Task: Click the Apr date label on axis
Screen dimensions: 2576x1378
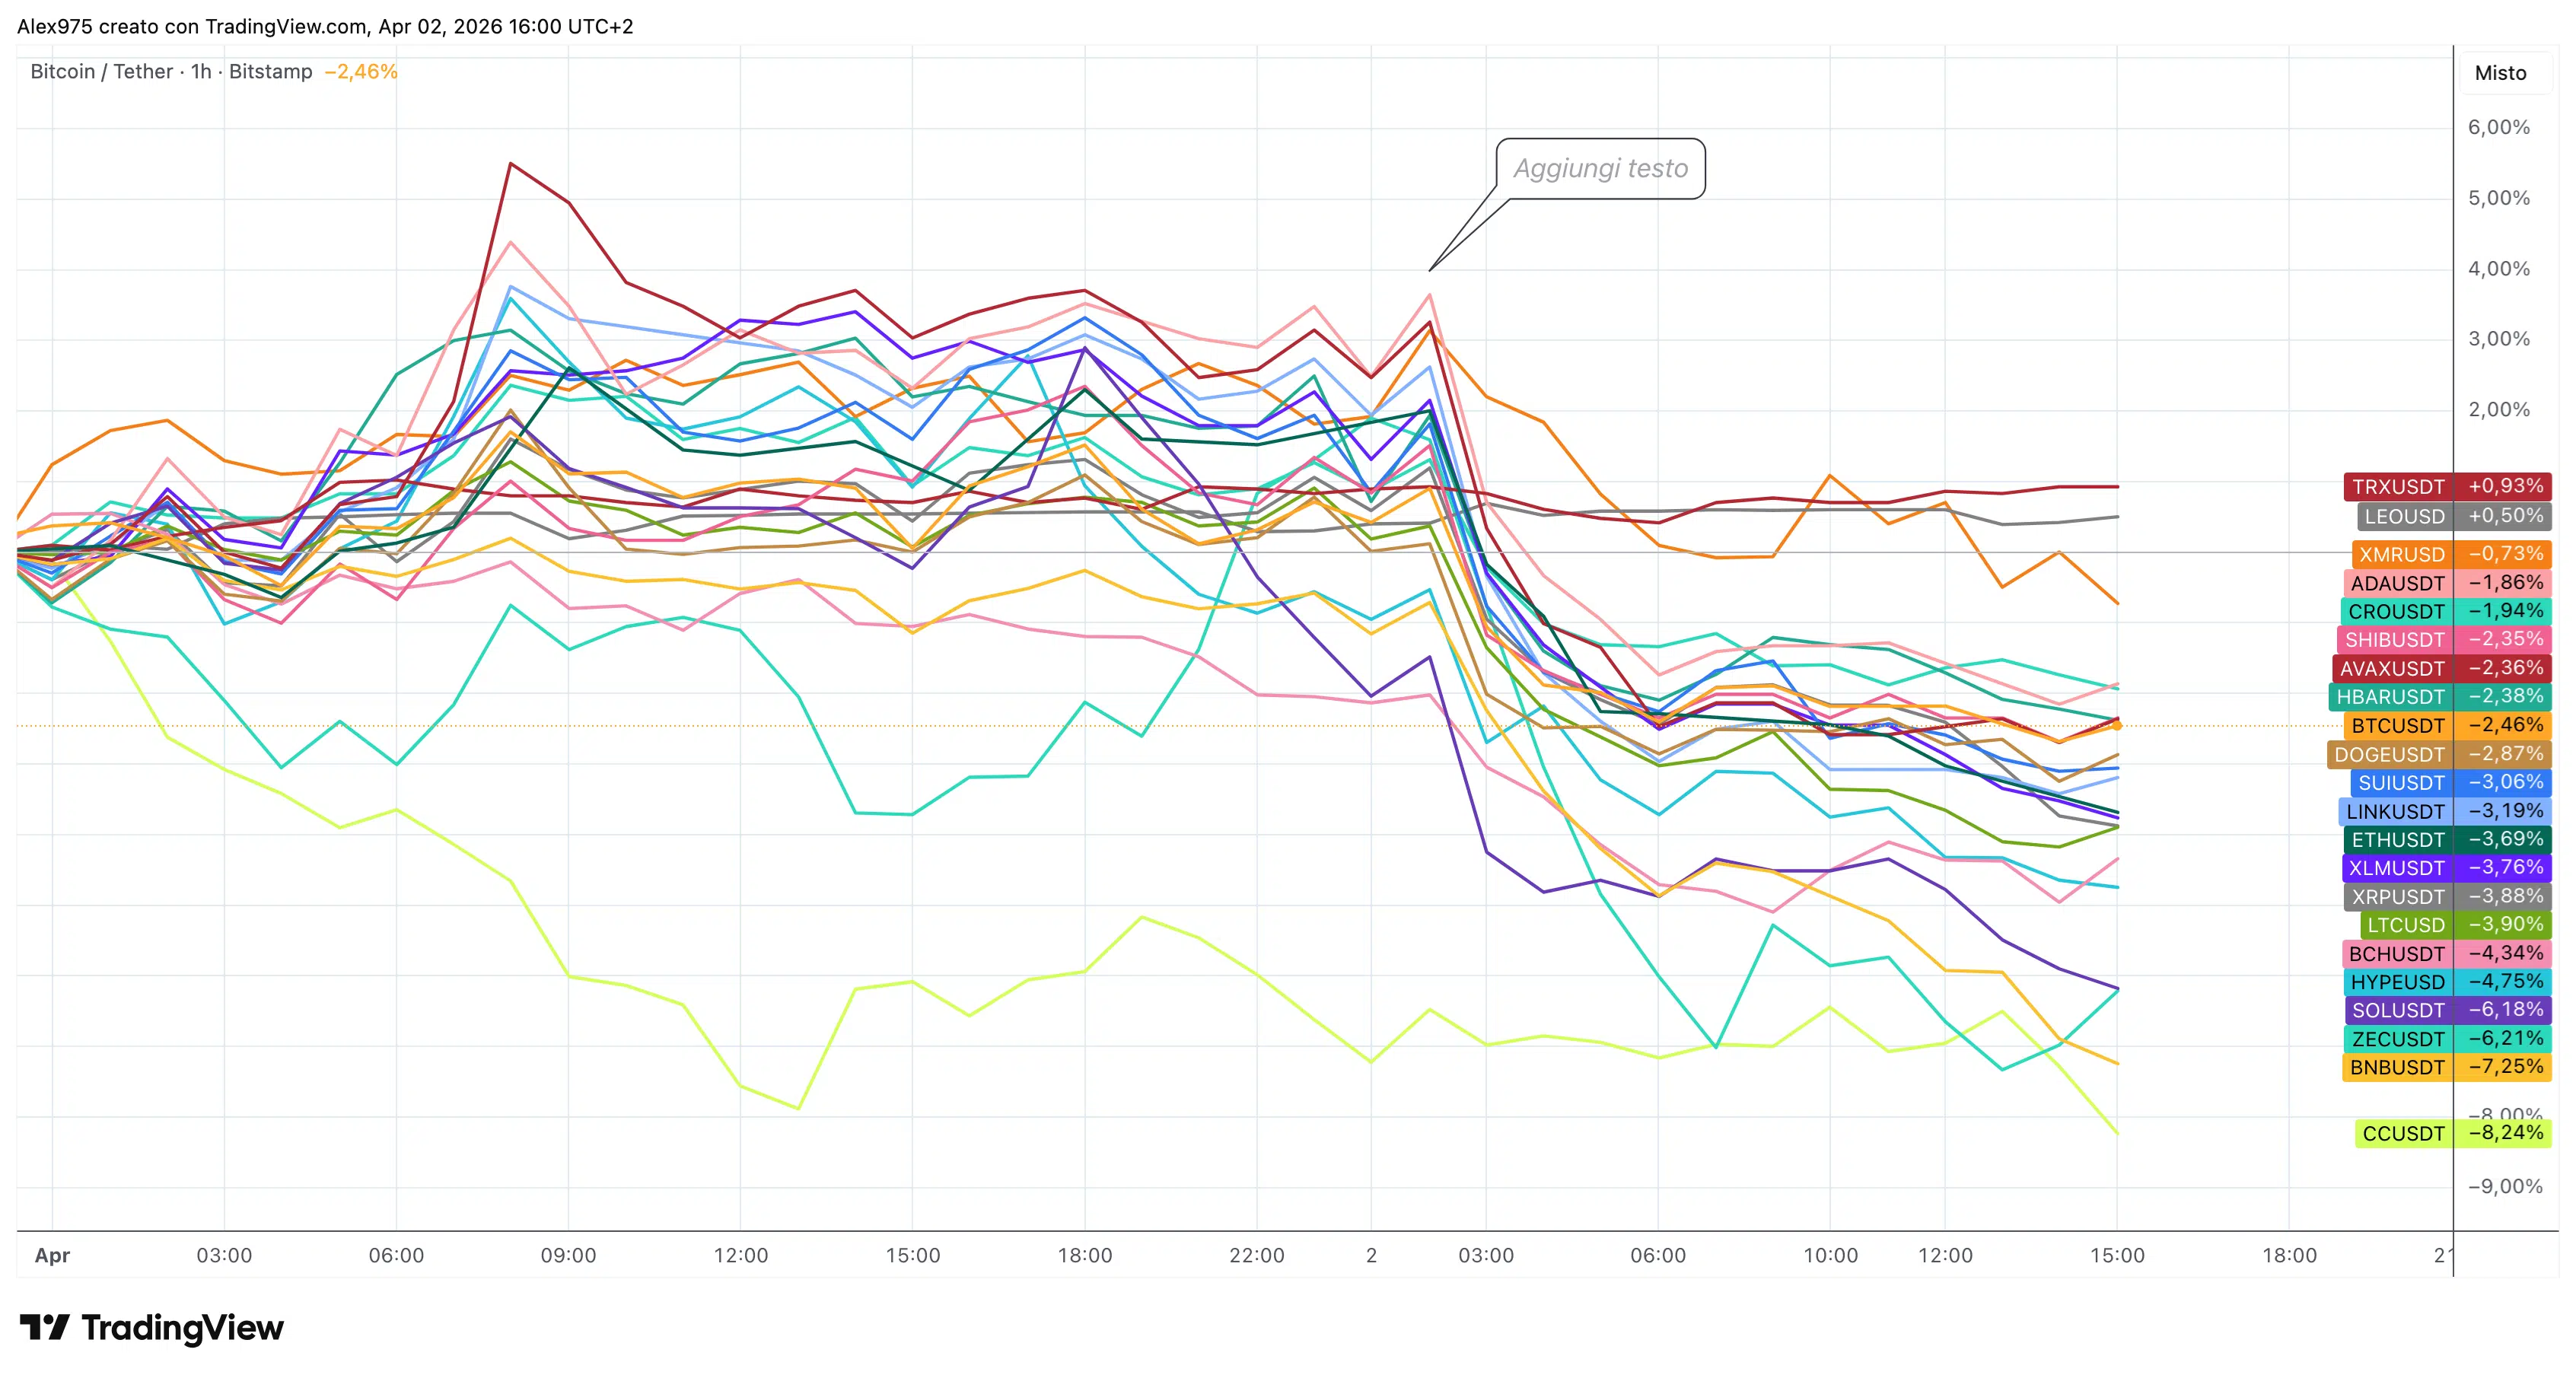Action: [52, 1255]
